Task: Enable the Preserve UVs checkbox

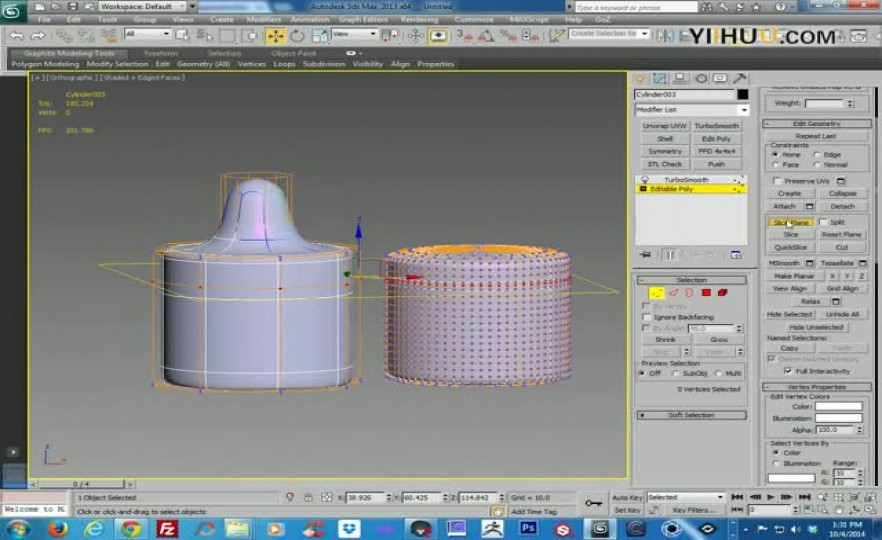Action: [x=777, y=181]
